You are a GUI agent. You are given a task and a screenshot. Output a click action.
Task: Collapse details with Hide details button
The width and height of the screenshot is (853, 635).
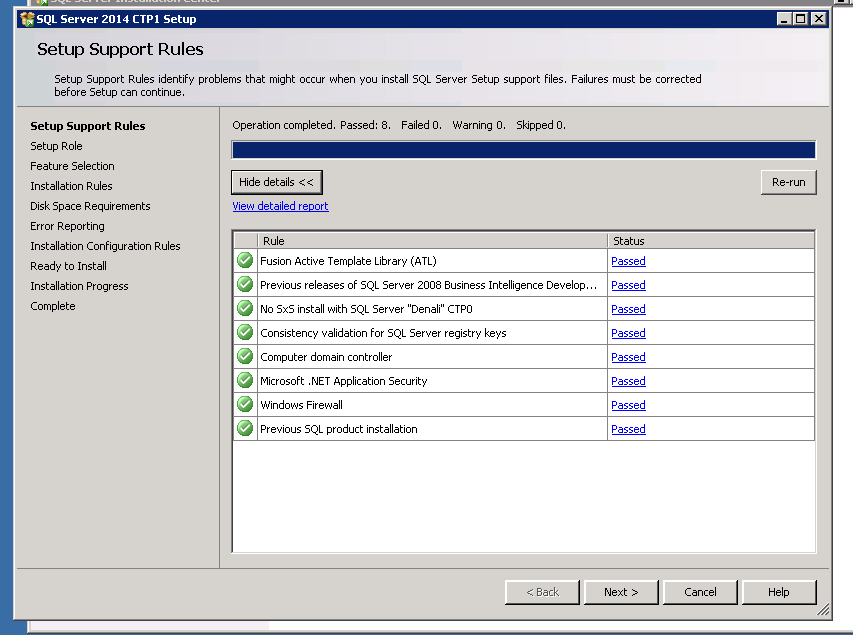click(x=276, y=182)
